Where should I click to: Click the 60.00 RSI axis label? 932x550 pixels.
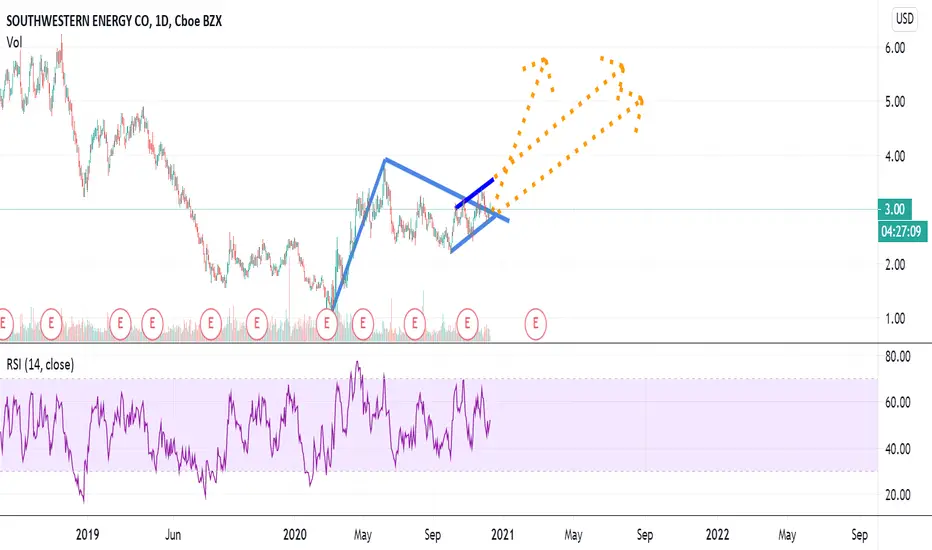897,403
